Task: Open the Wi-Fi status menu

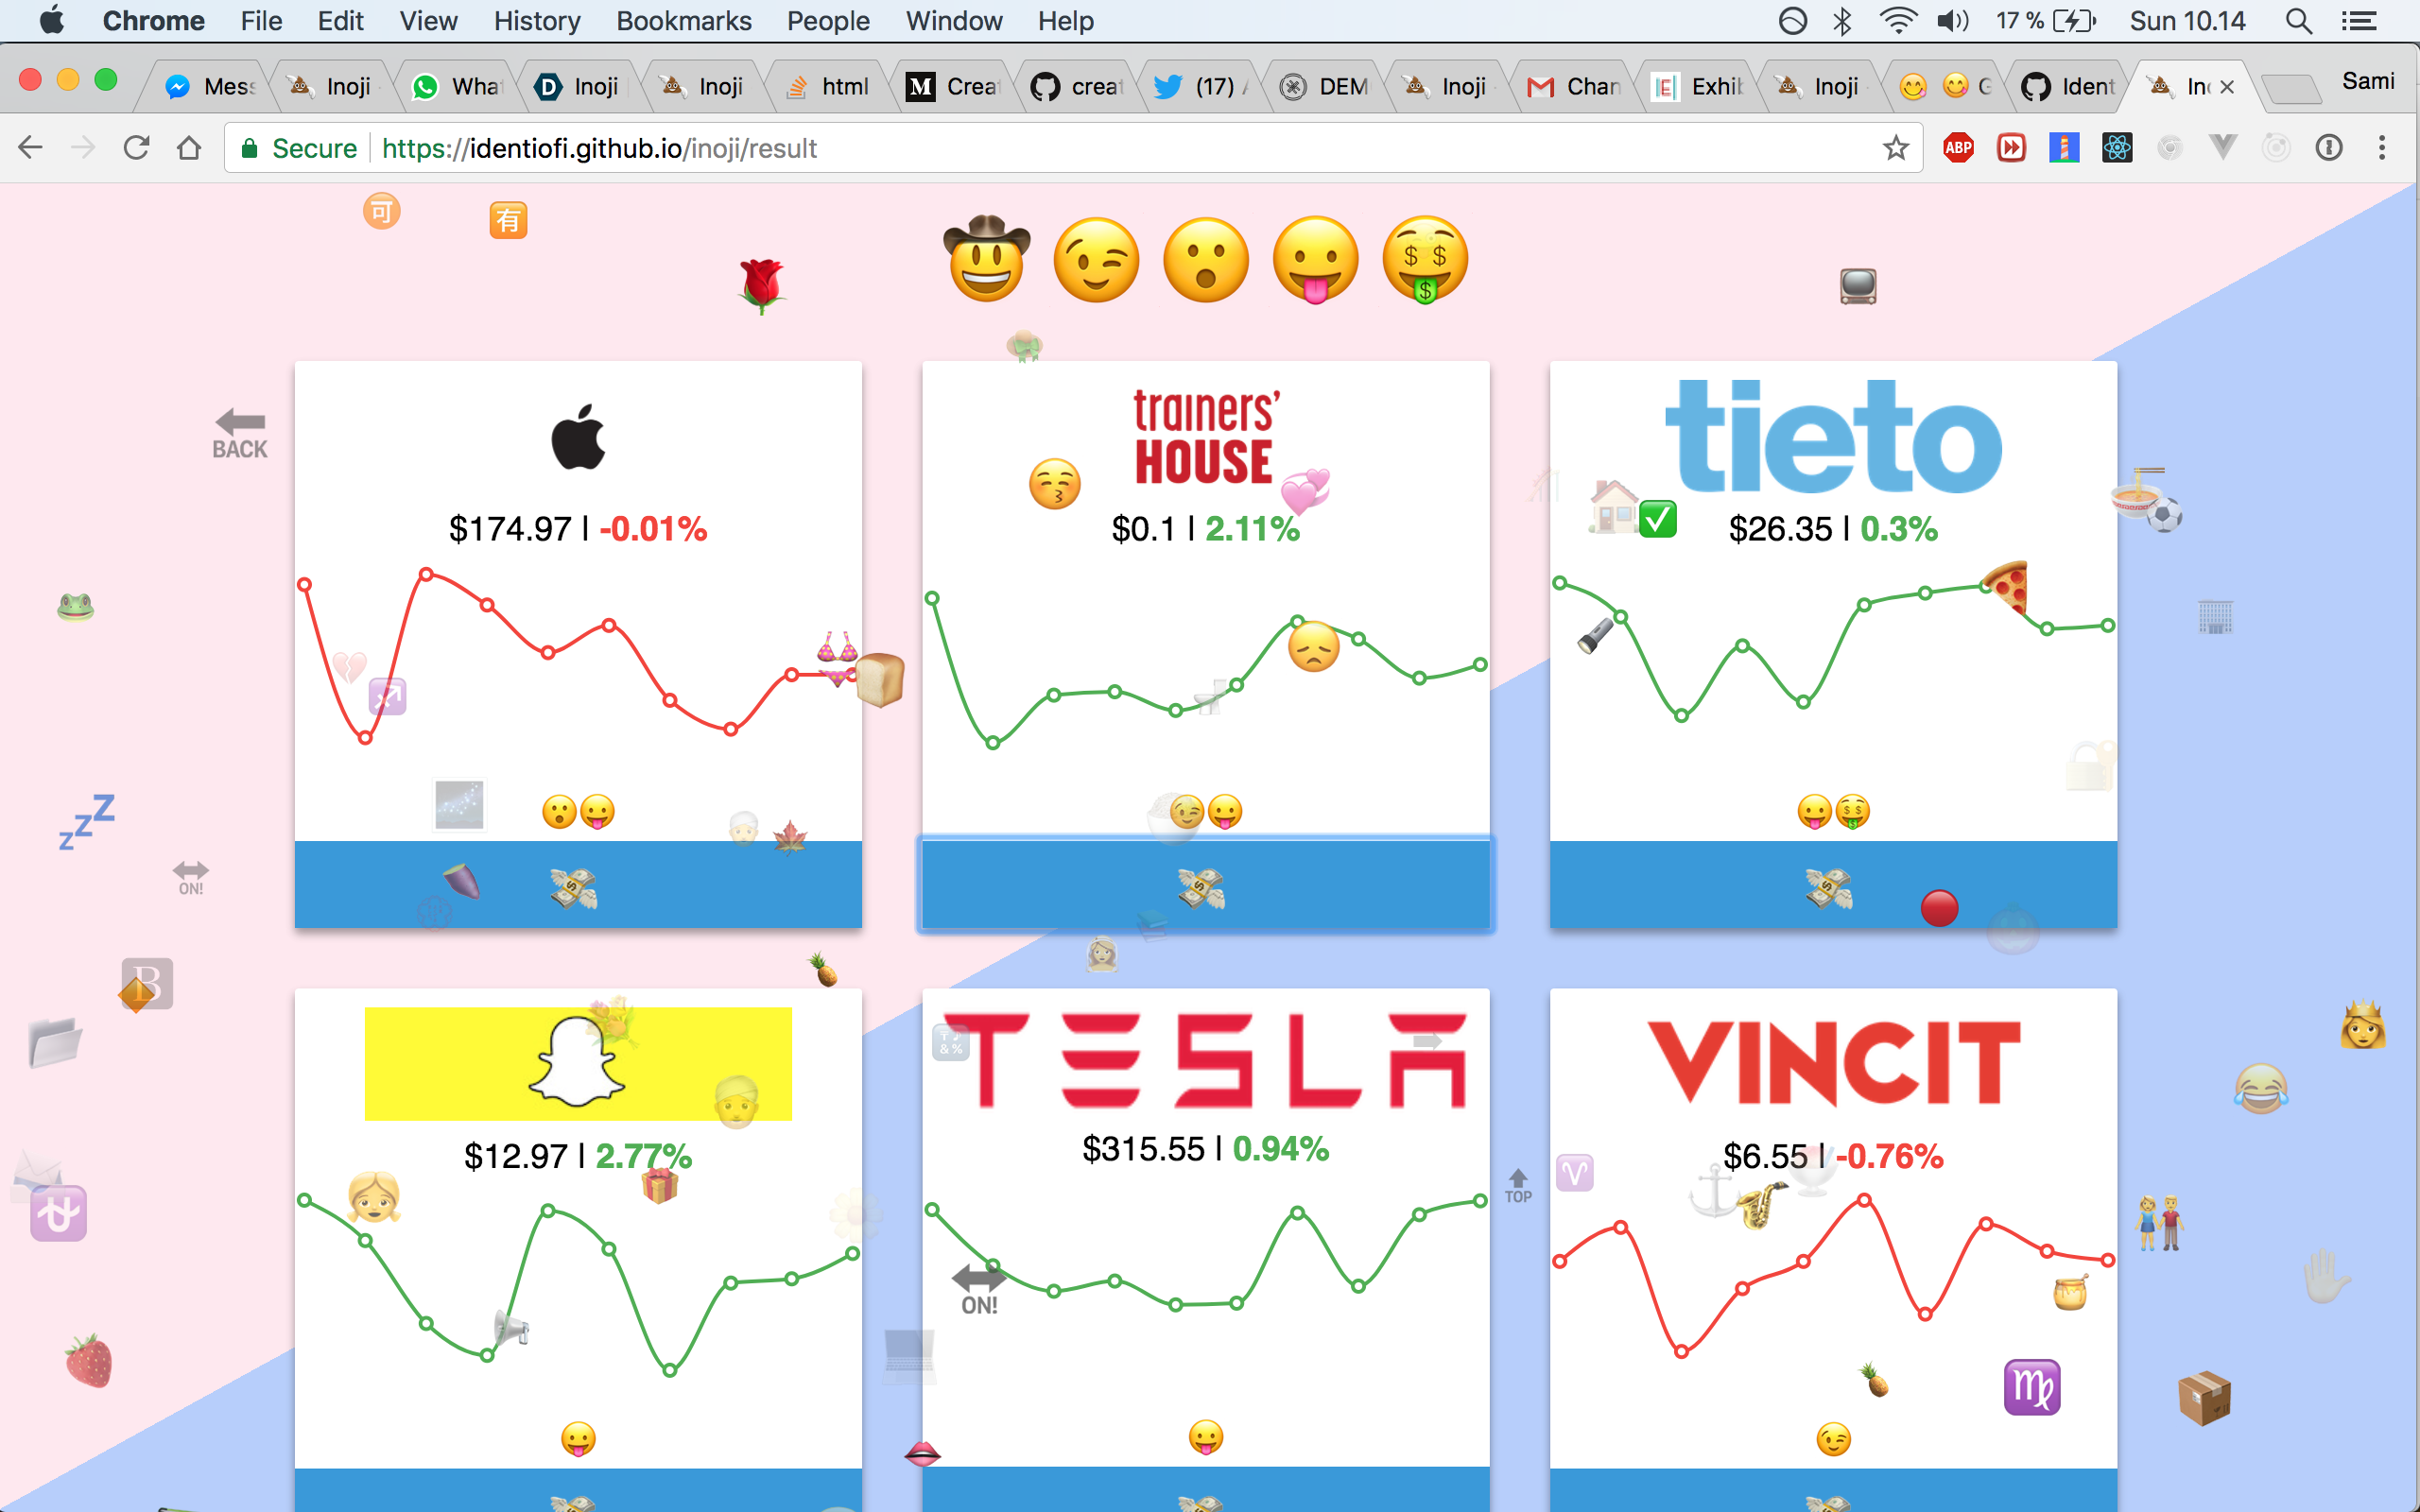Action: [x=1897, y=21]
